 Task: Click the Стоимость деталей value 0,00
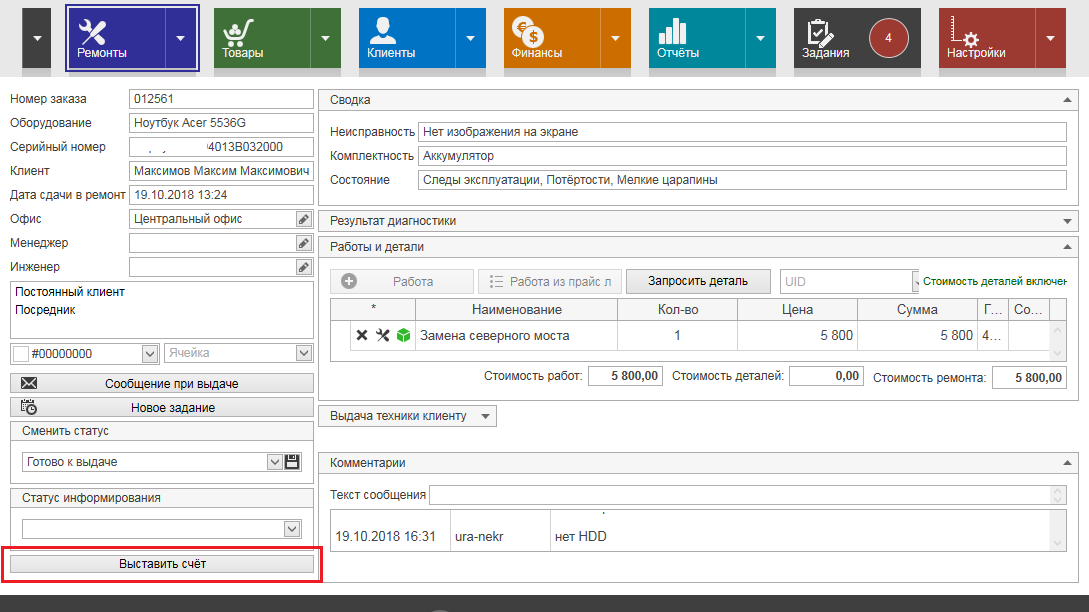(826, 376)
